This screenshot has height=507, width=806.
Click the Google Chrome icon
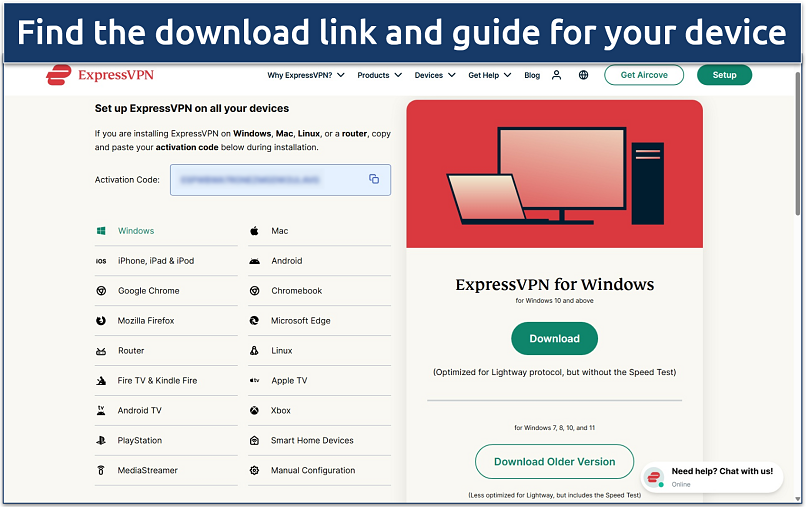click(101, 291)
